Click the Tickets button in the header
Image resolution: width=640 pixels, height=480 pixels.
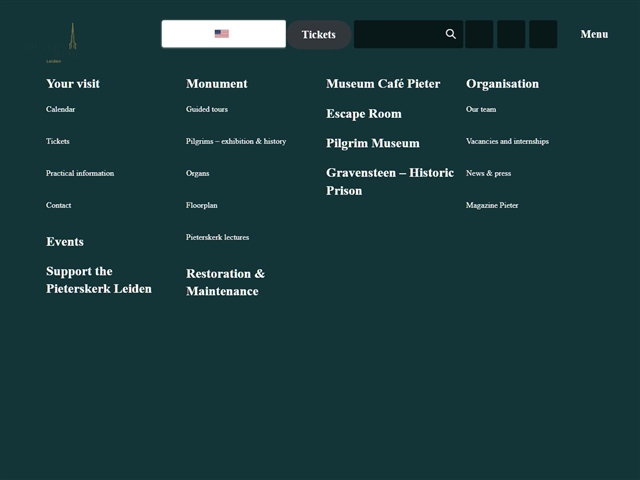[x=319, y=35]
